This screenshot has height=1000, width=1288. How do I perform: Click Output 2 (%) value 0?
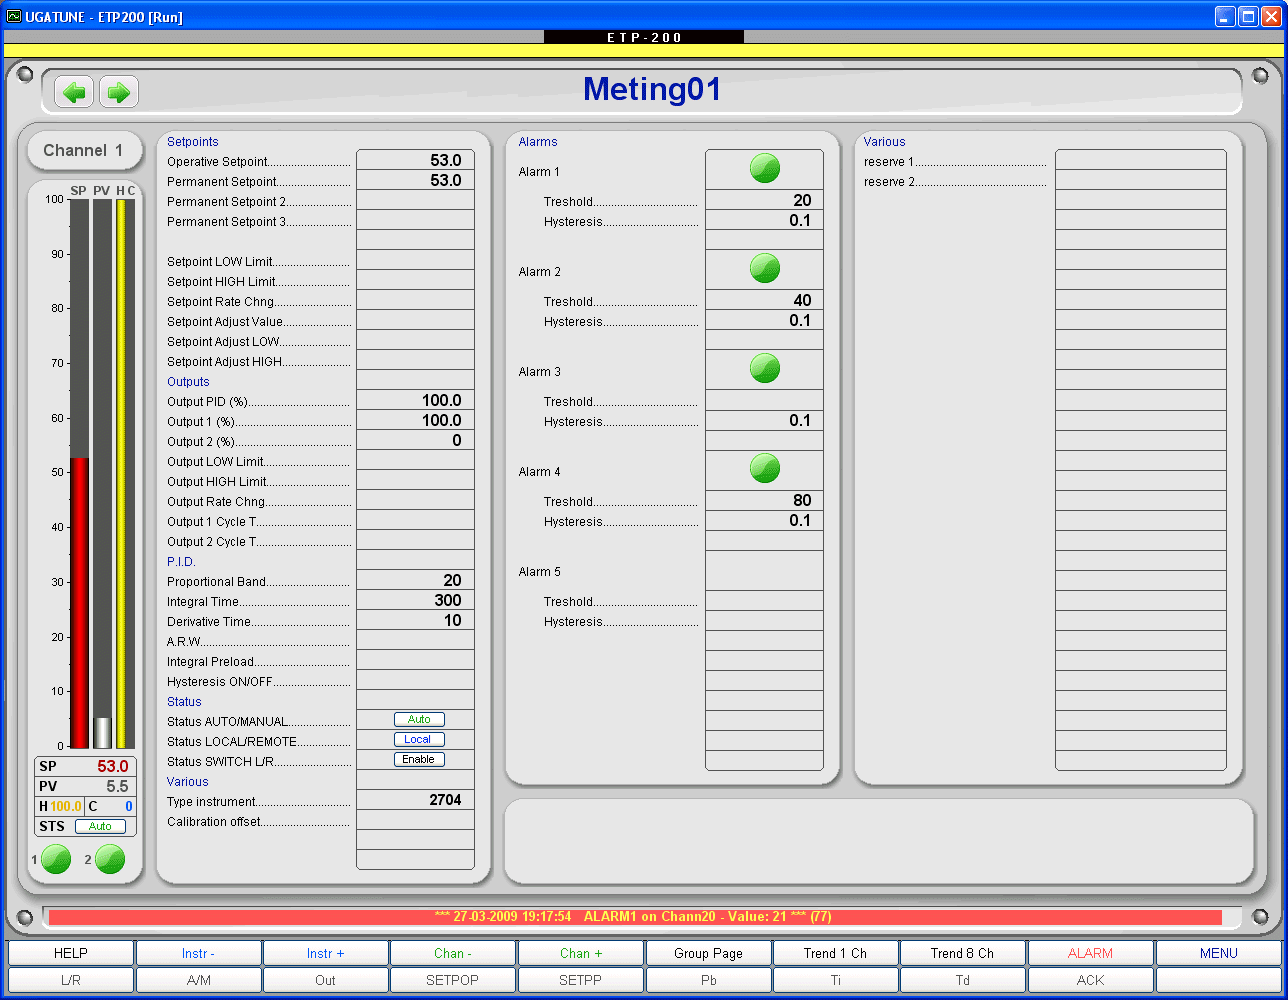415,440
